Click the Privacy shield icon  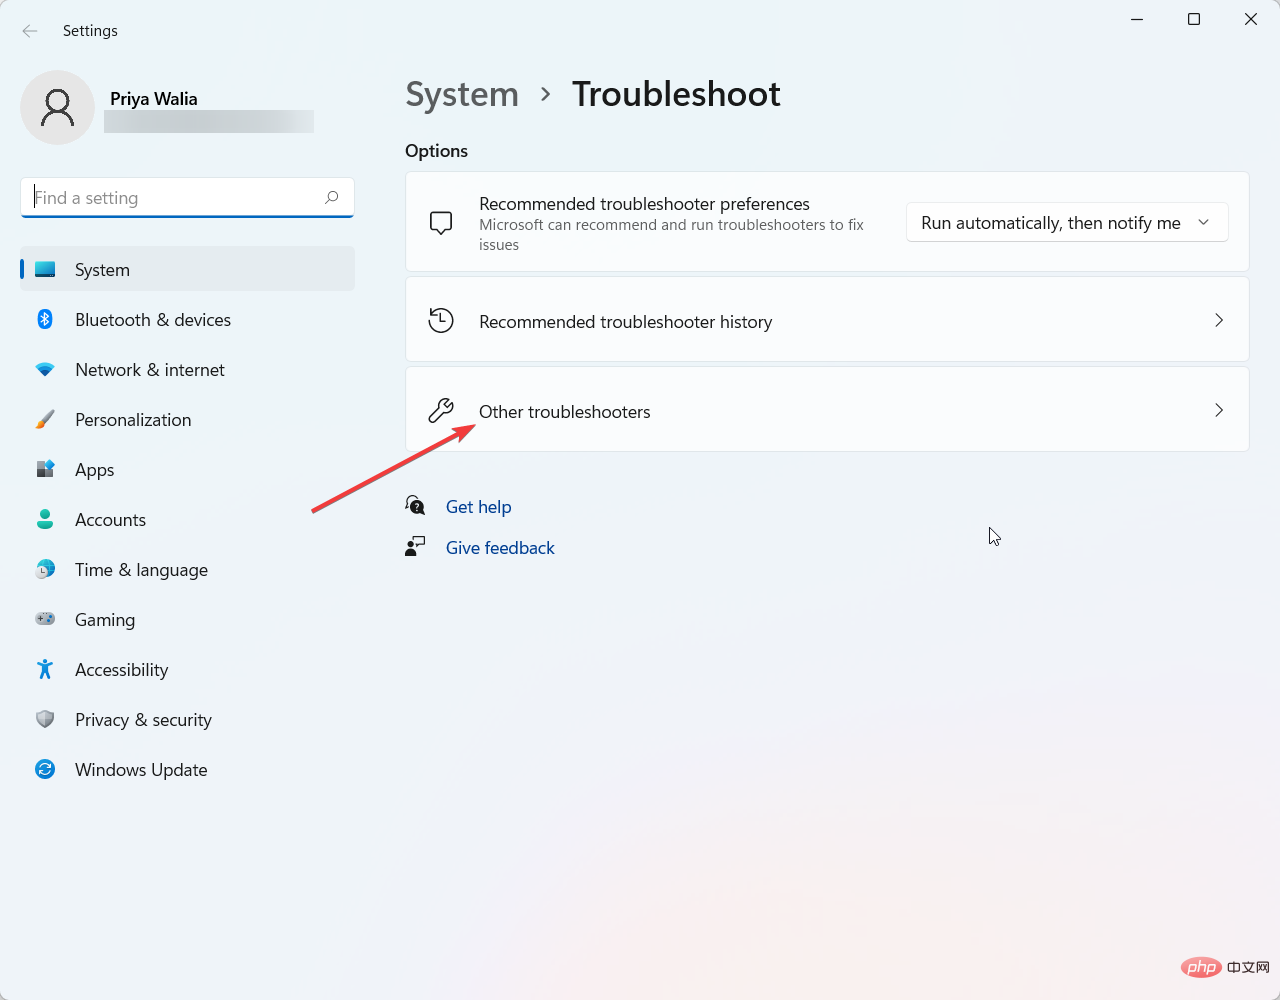point(45,719)
